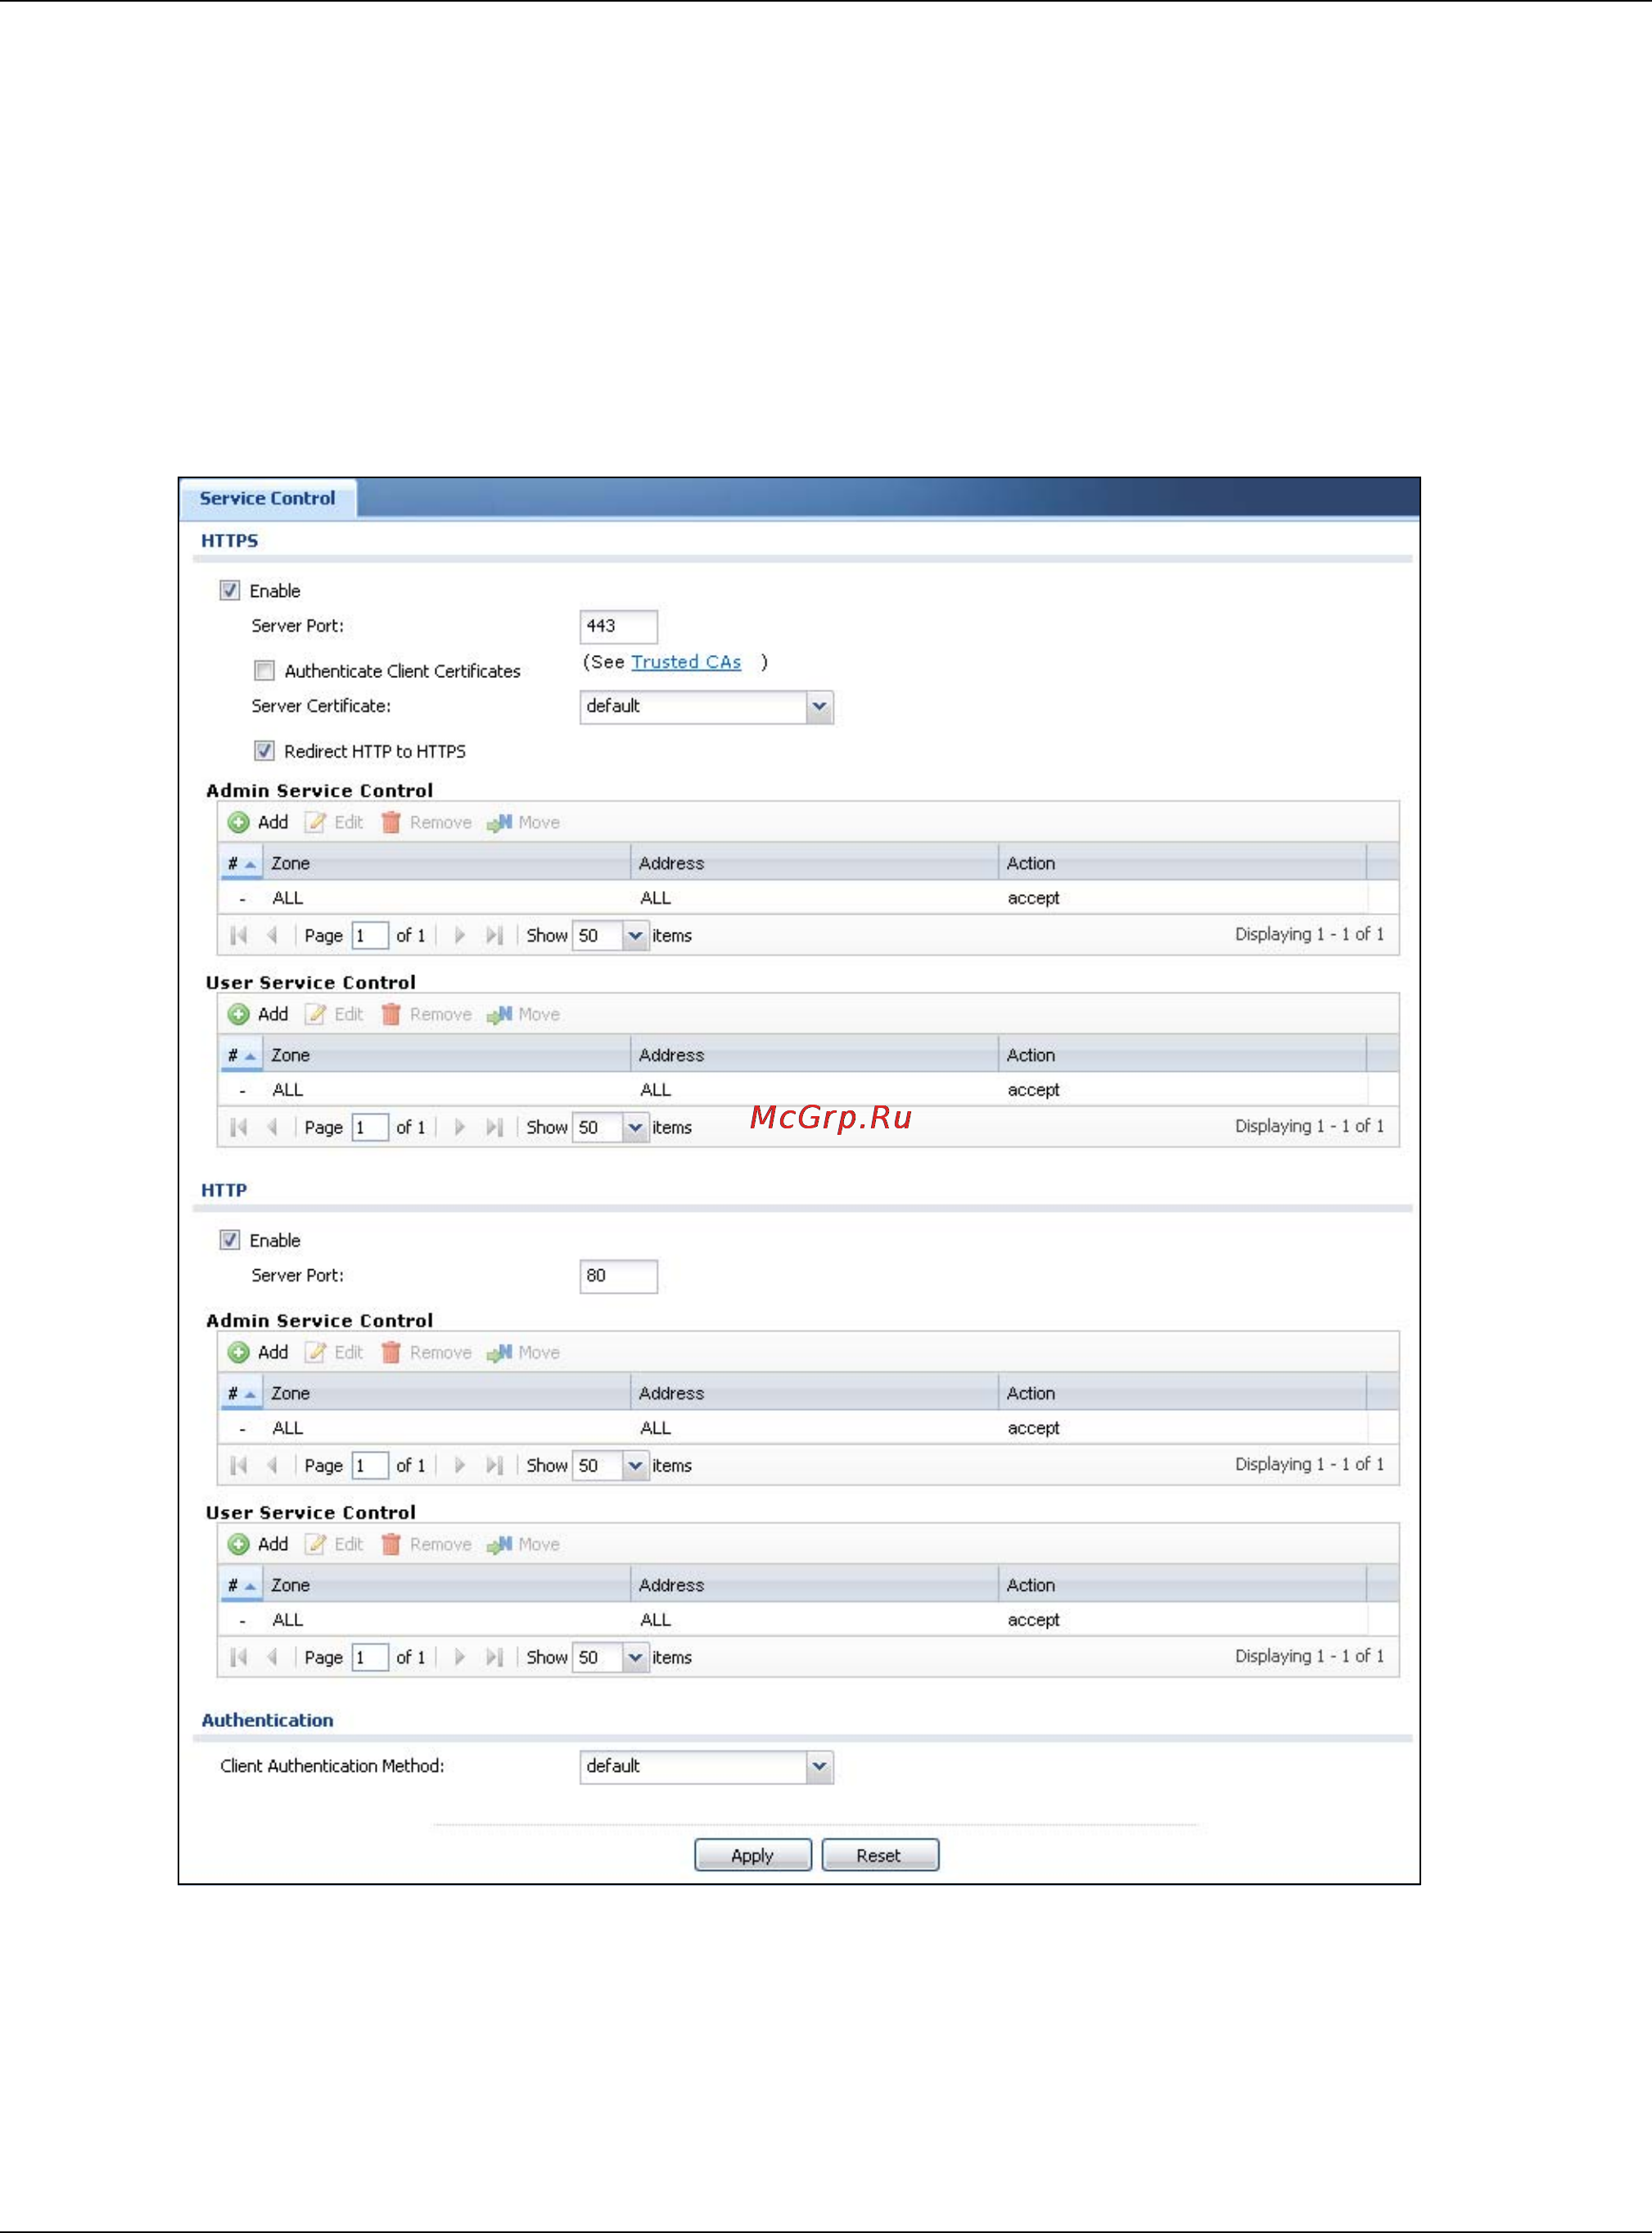Screen dimensions: 1652x2233
Task: Go to first page of HTTP User table
Action: pyautogui.click(x=238, y=1657)
